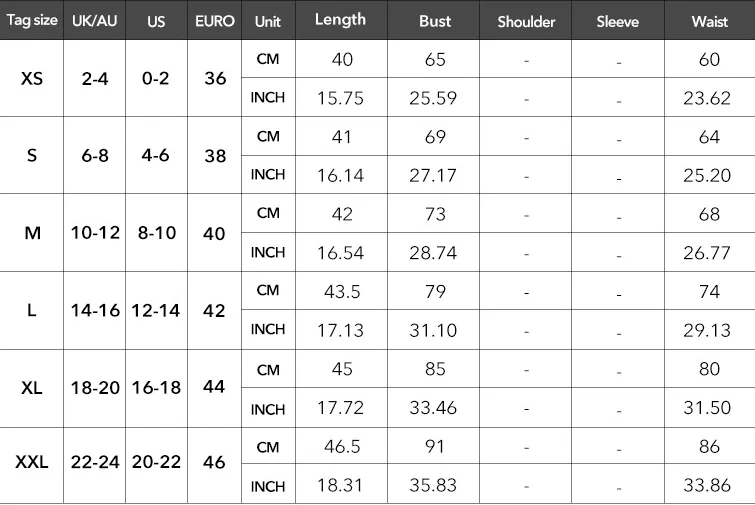Click the Shoulder column header

[526, 21]
